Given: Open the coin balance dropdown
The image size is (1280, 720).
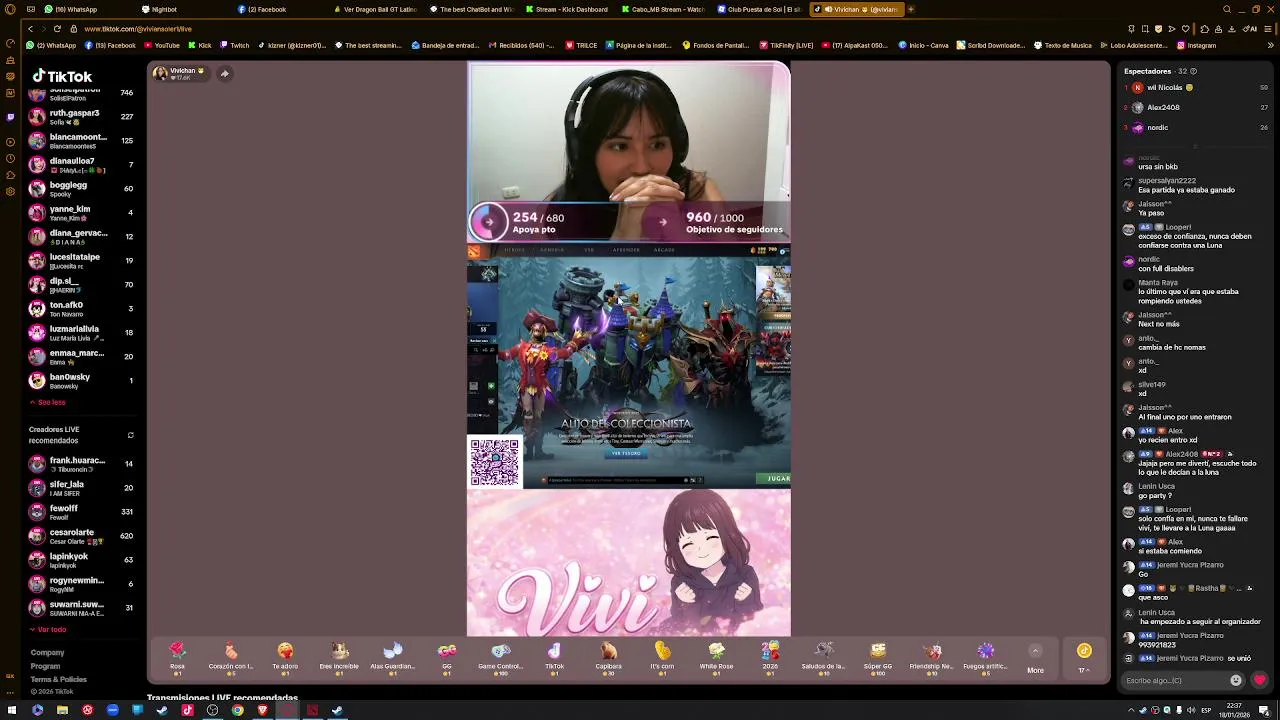Looking at the screenshot, I should [1084, 659].
